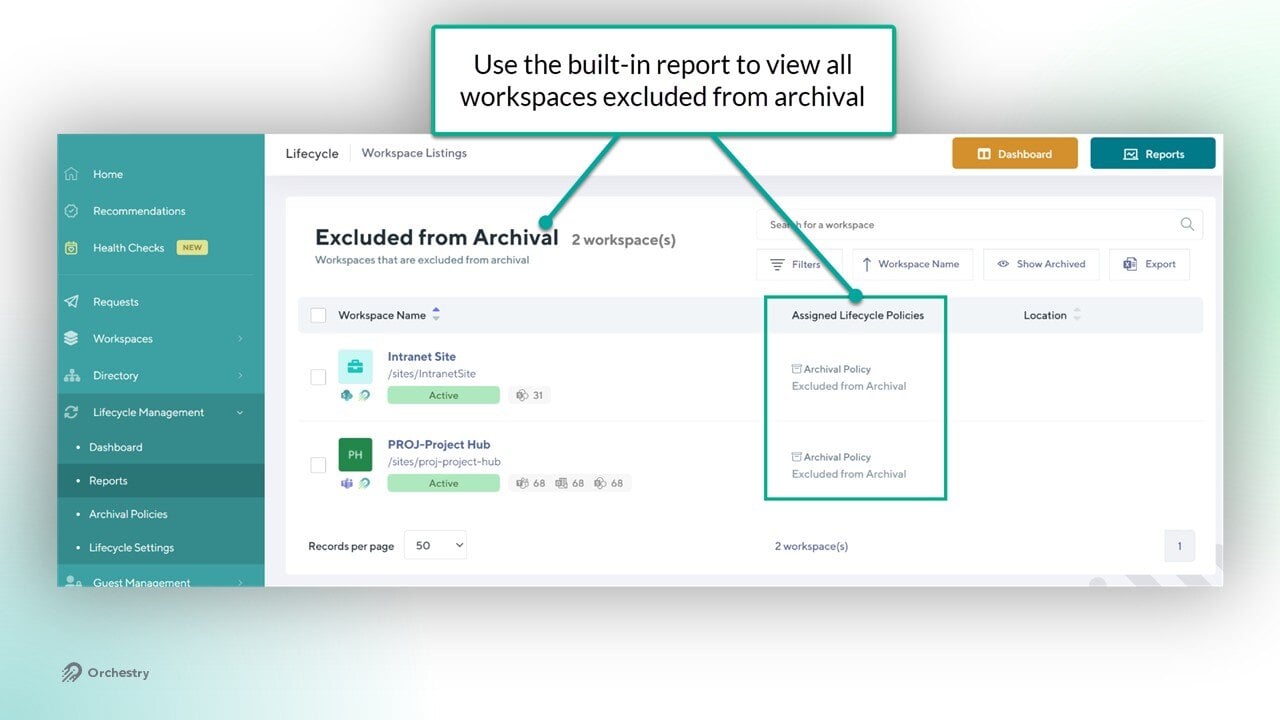Click the first 68 count badge for PROJ-Project Hub
1280x720 pixels.
click(530, 483)
